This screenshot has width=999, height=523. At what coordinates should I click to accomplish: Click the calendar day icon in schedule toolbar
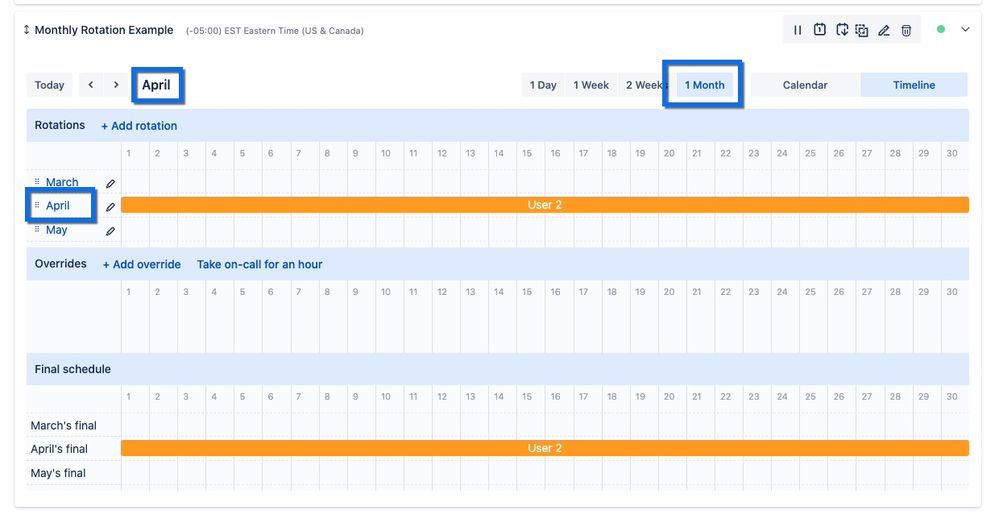[x=820, y=30]
